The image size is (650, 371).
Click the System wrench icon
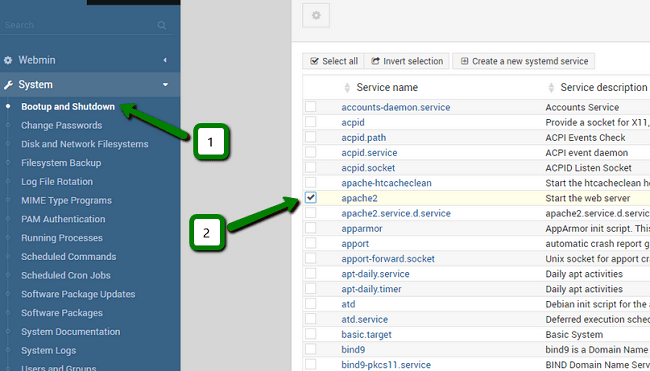point(8,85)
